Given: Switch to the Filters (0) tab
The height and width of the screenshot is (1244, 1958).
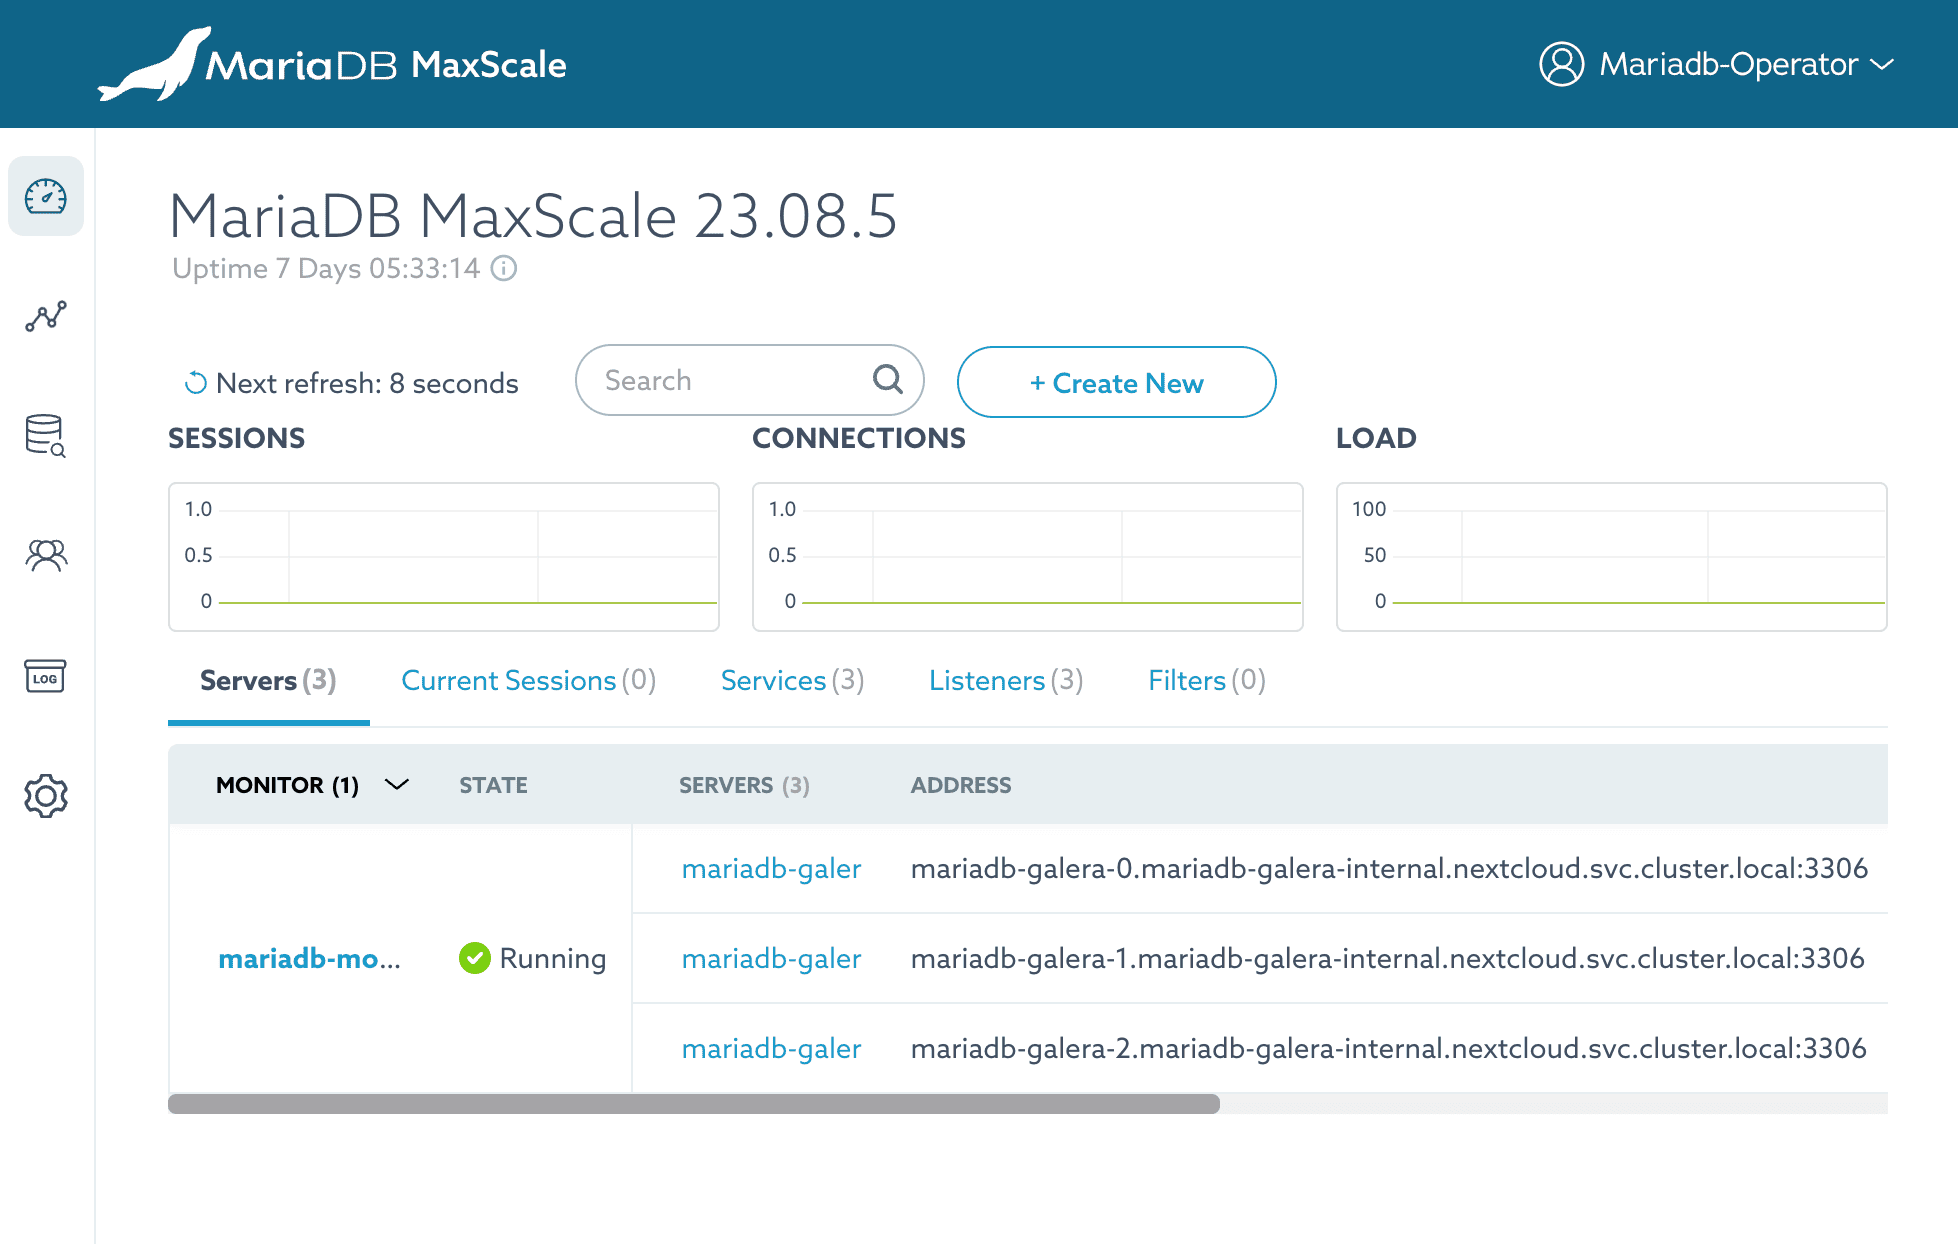Looking at the screenshot, I should pyautogui.click(x=1207, y=680).
